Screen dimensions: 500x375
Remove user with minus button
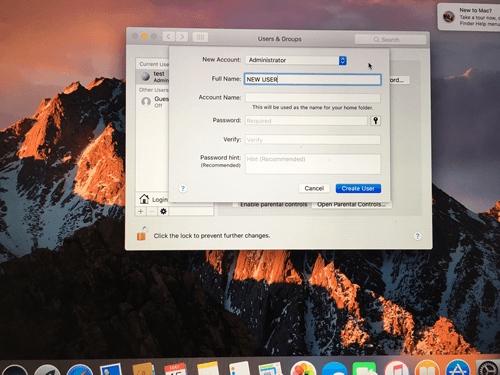[x=152, y=211]
